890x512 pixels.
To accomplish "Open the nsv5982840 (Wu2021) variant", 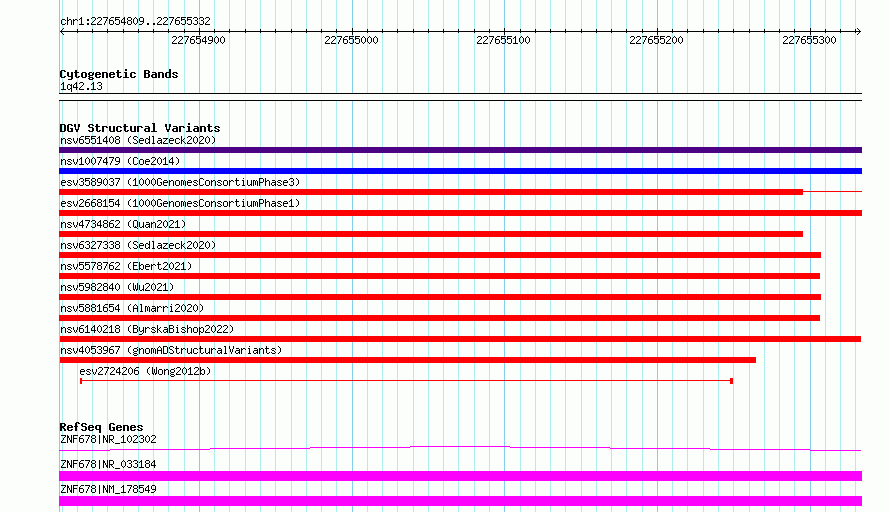I will point(117,287).
